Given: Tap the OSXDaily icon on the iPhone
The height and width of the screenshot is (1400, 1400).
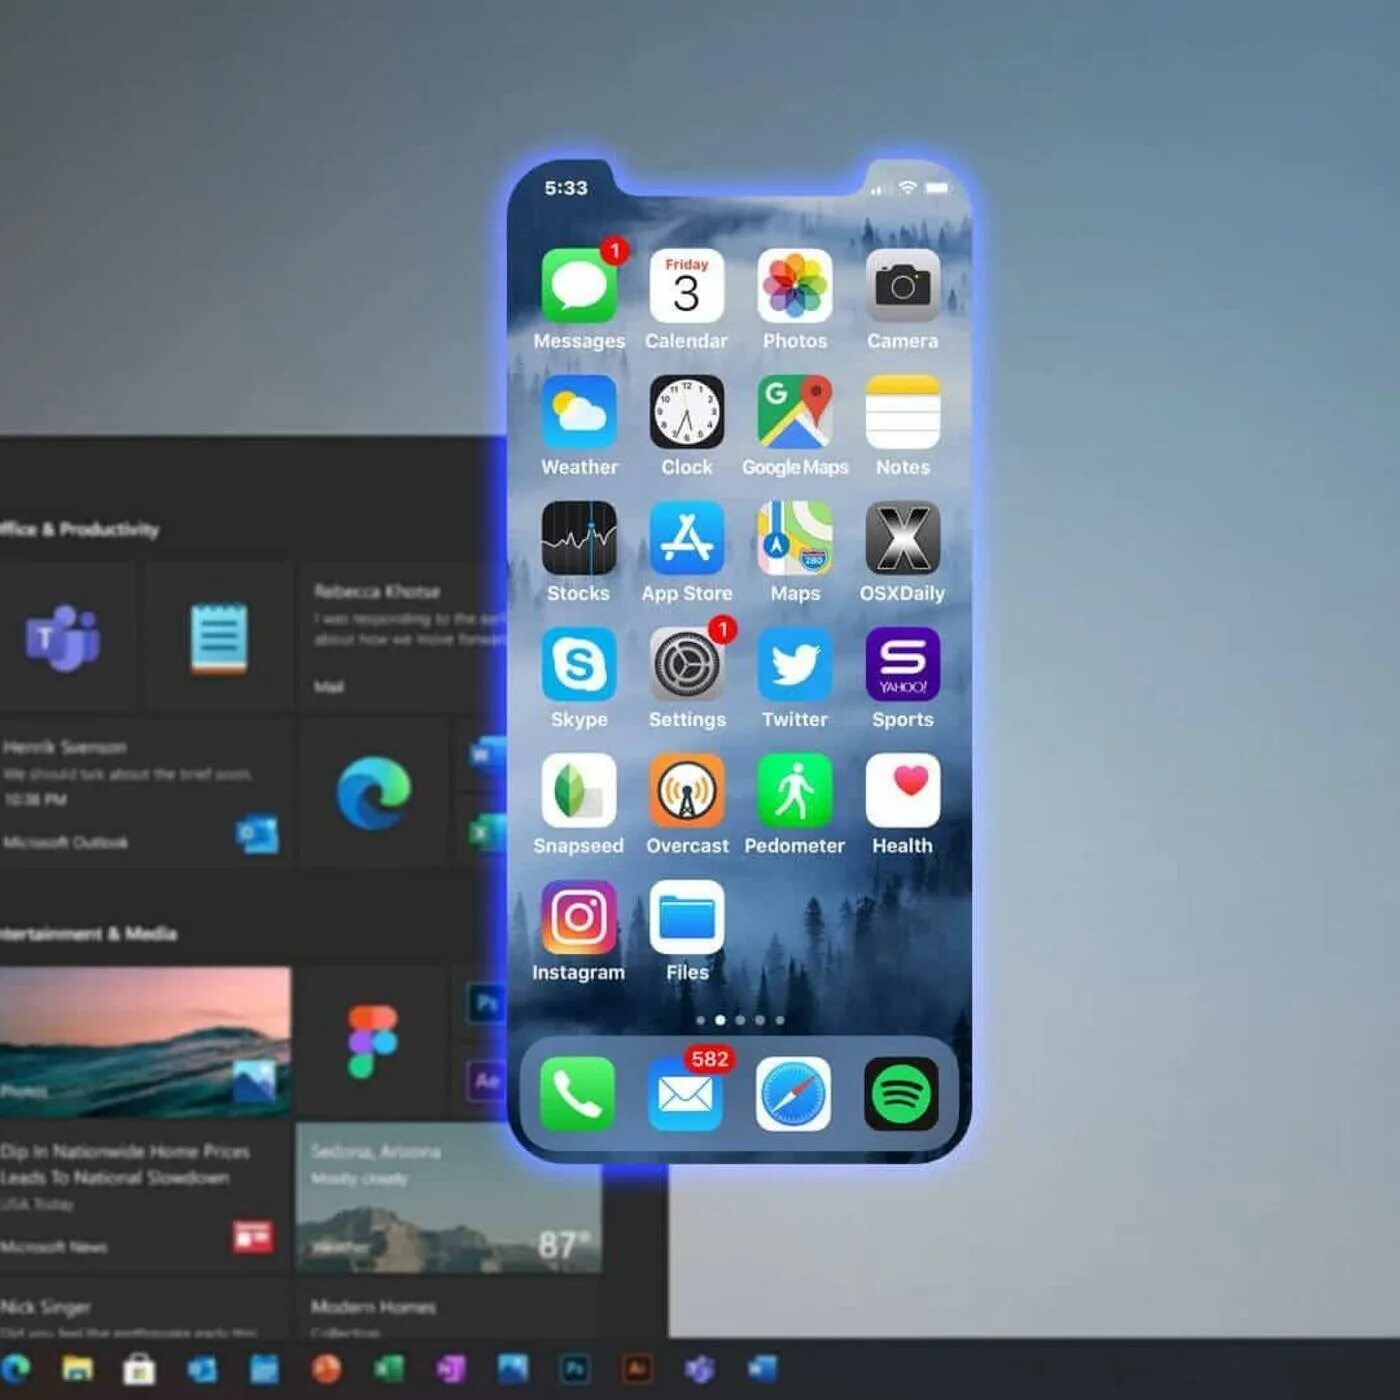Looking at the screenshot, I should (903, 538).
